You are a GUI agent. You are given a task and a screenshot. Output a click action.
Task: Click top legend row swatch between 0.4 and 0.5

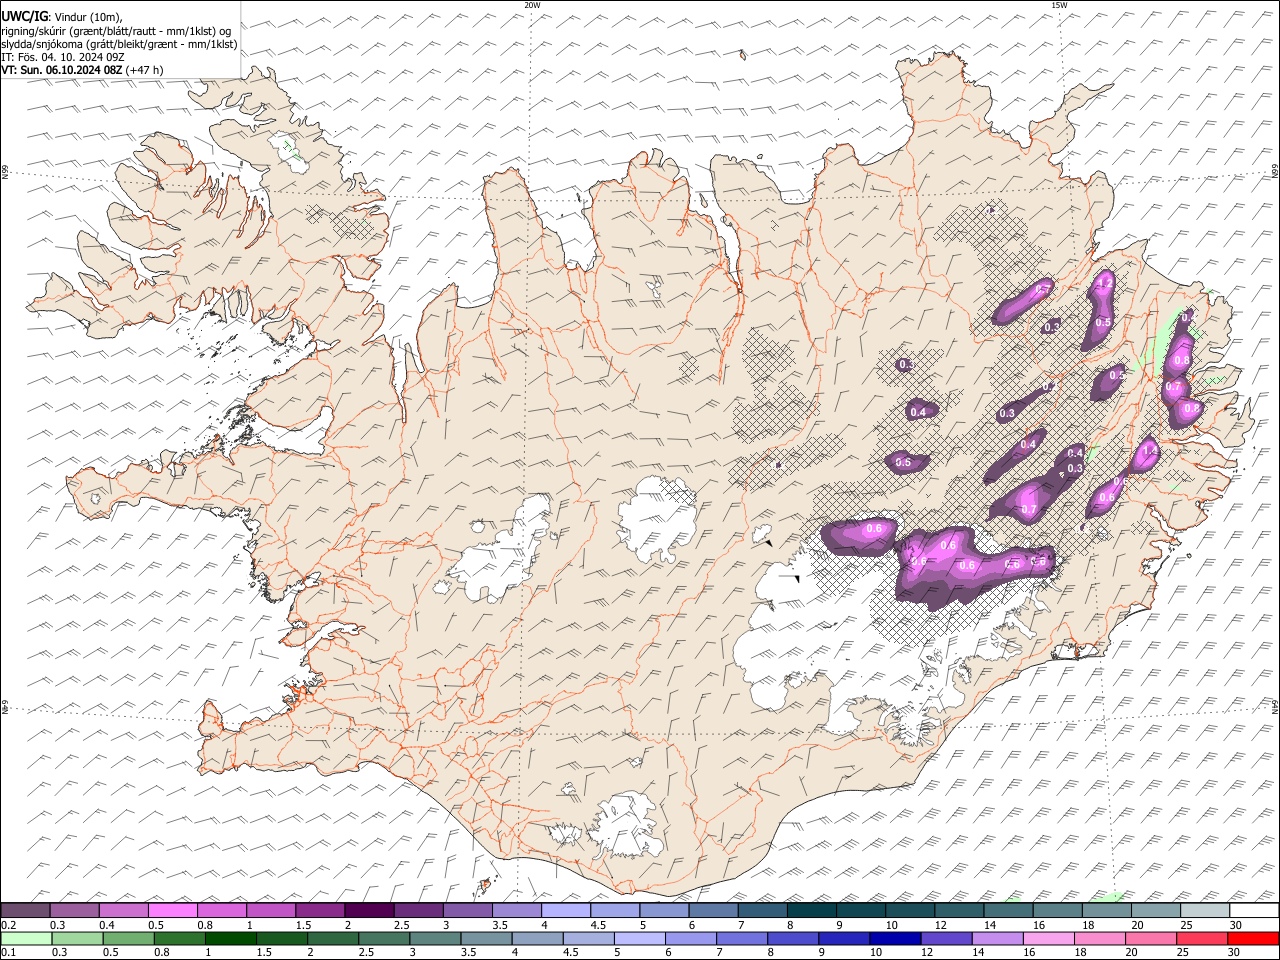click(x=123, y=910)
